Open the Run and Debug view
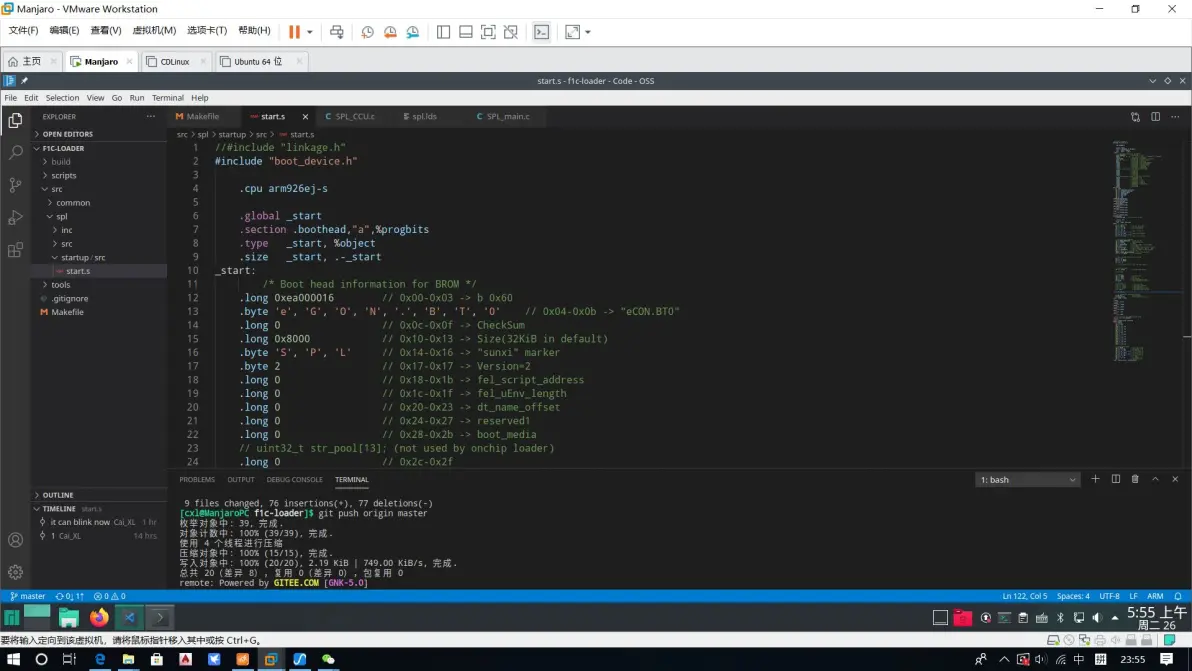 [15, 218]
